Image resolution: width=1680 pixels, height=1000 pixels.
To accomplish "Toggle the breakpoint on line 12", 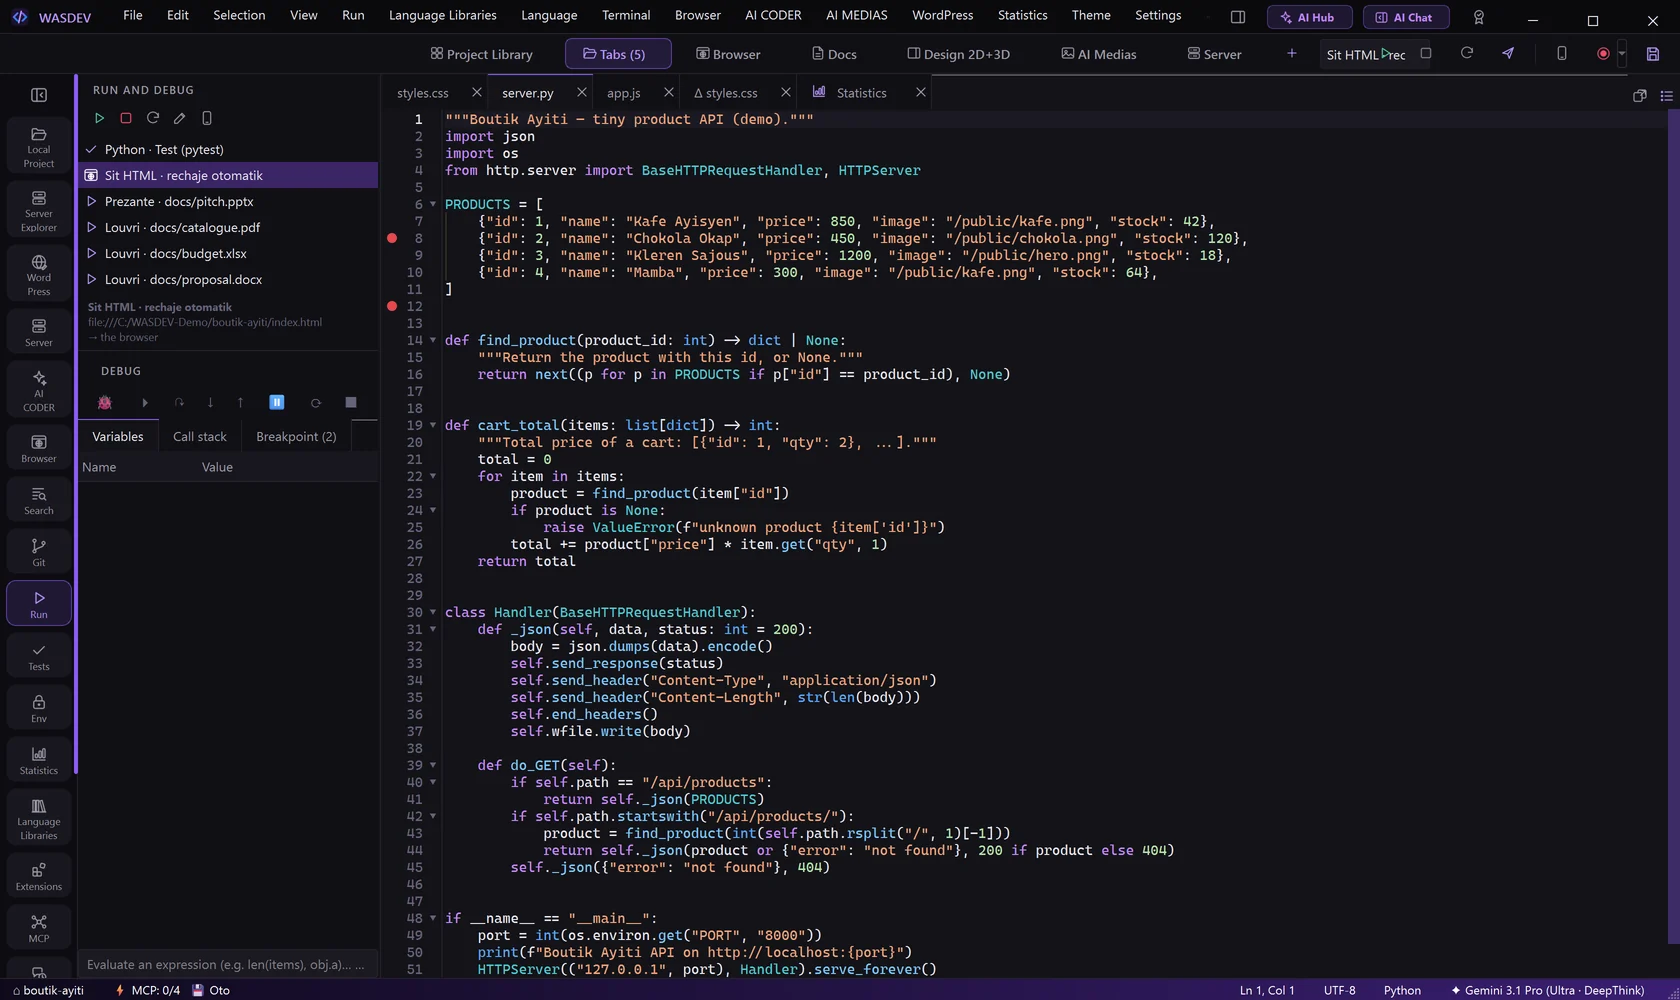I will point(392,306).
